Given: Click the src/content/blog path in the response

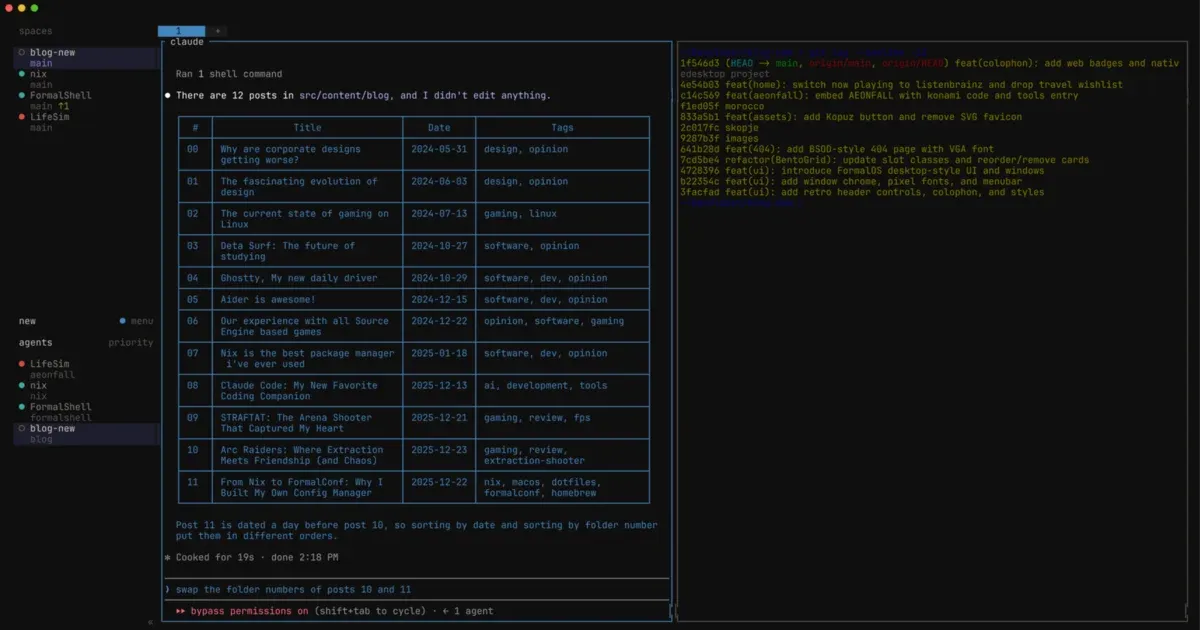Looking at the screenshot, I should click(x=346, y=96).
